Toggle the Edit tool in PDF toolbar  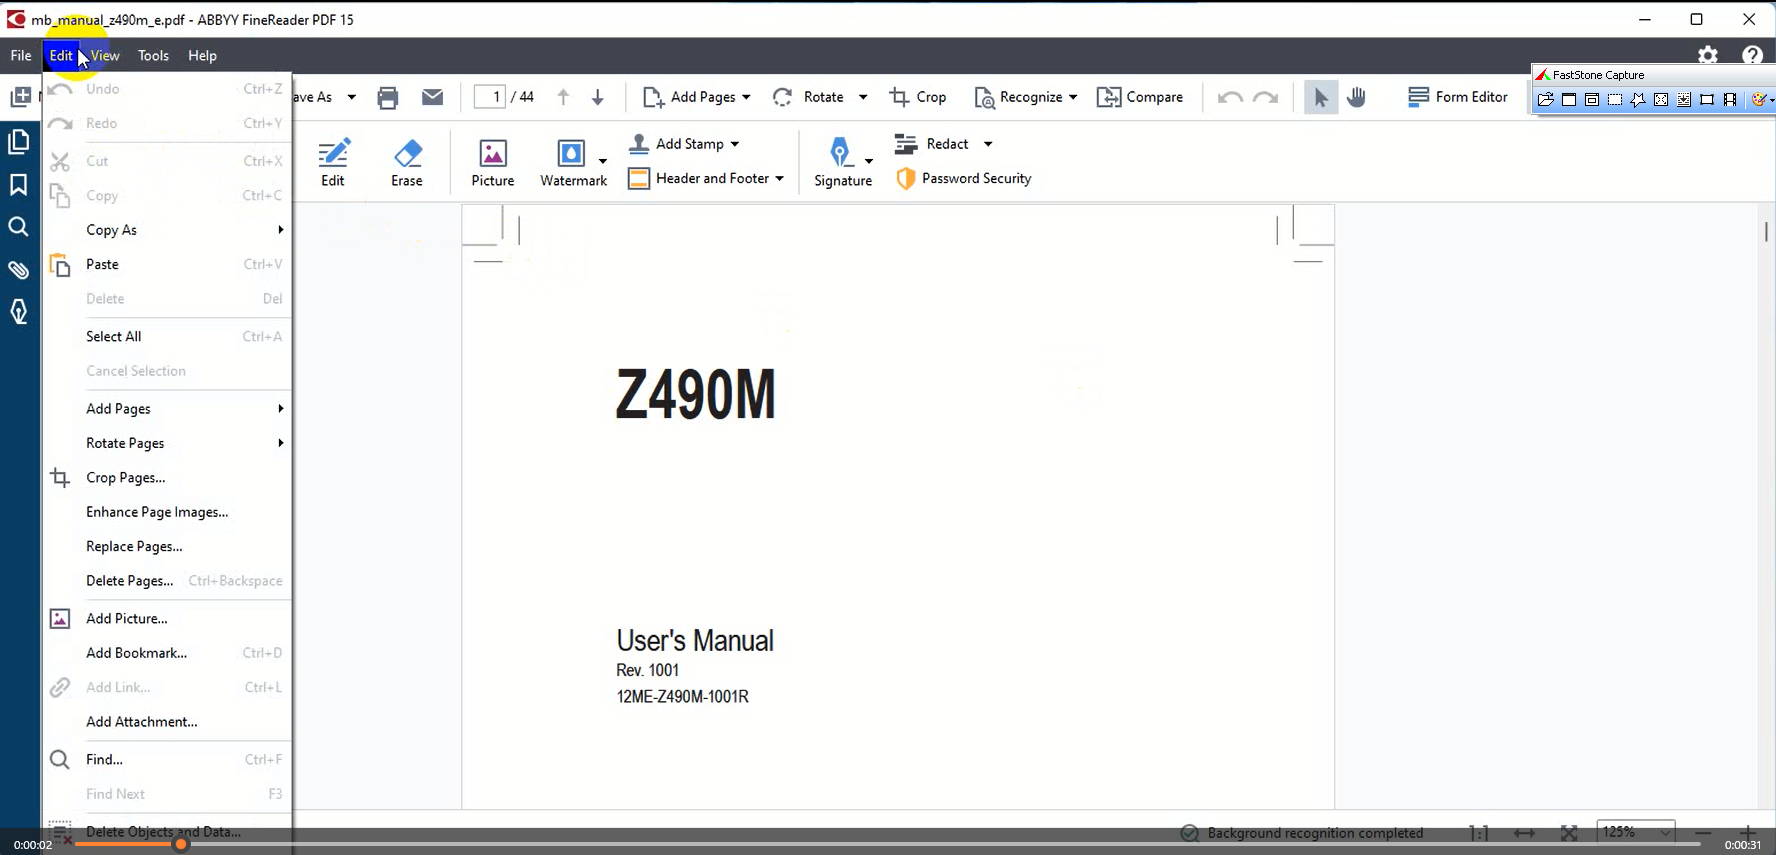point(333,162)
